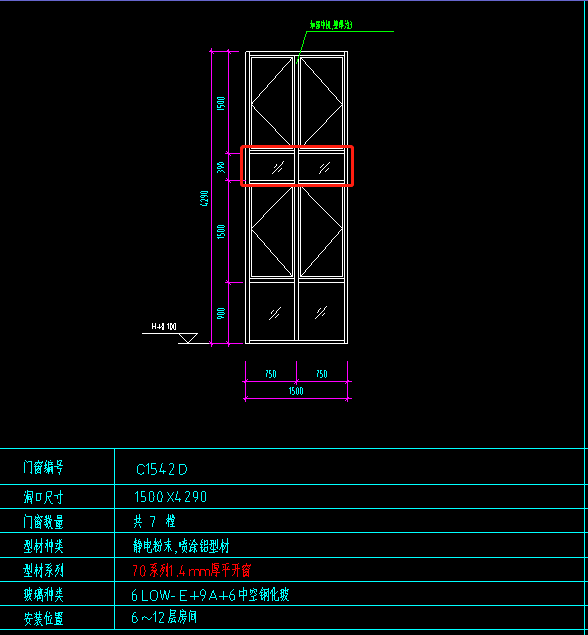Click the 静电粉末,喷涂铝型材 value

tap(181, 546)
